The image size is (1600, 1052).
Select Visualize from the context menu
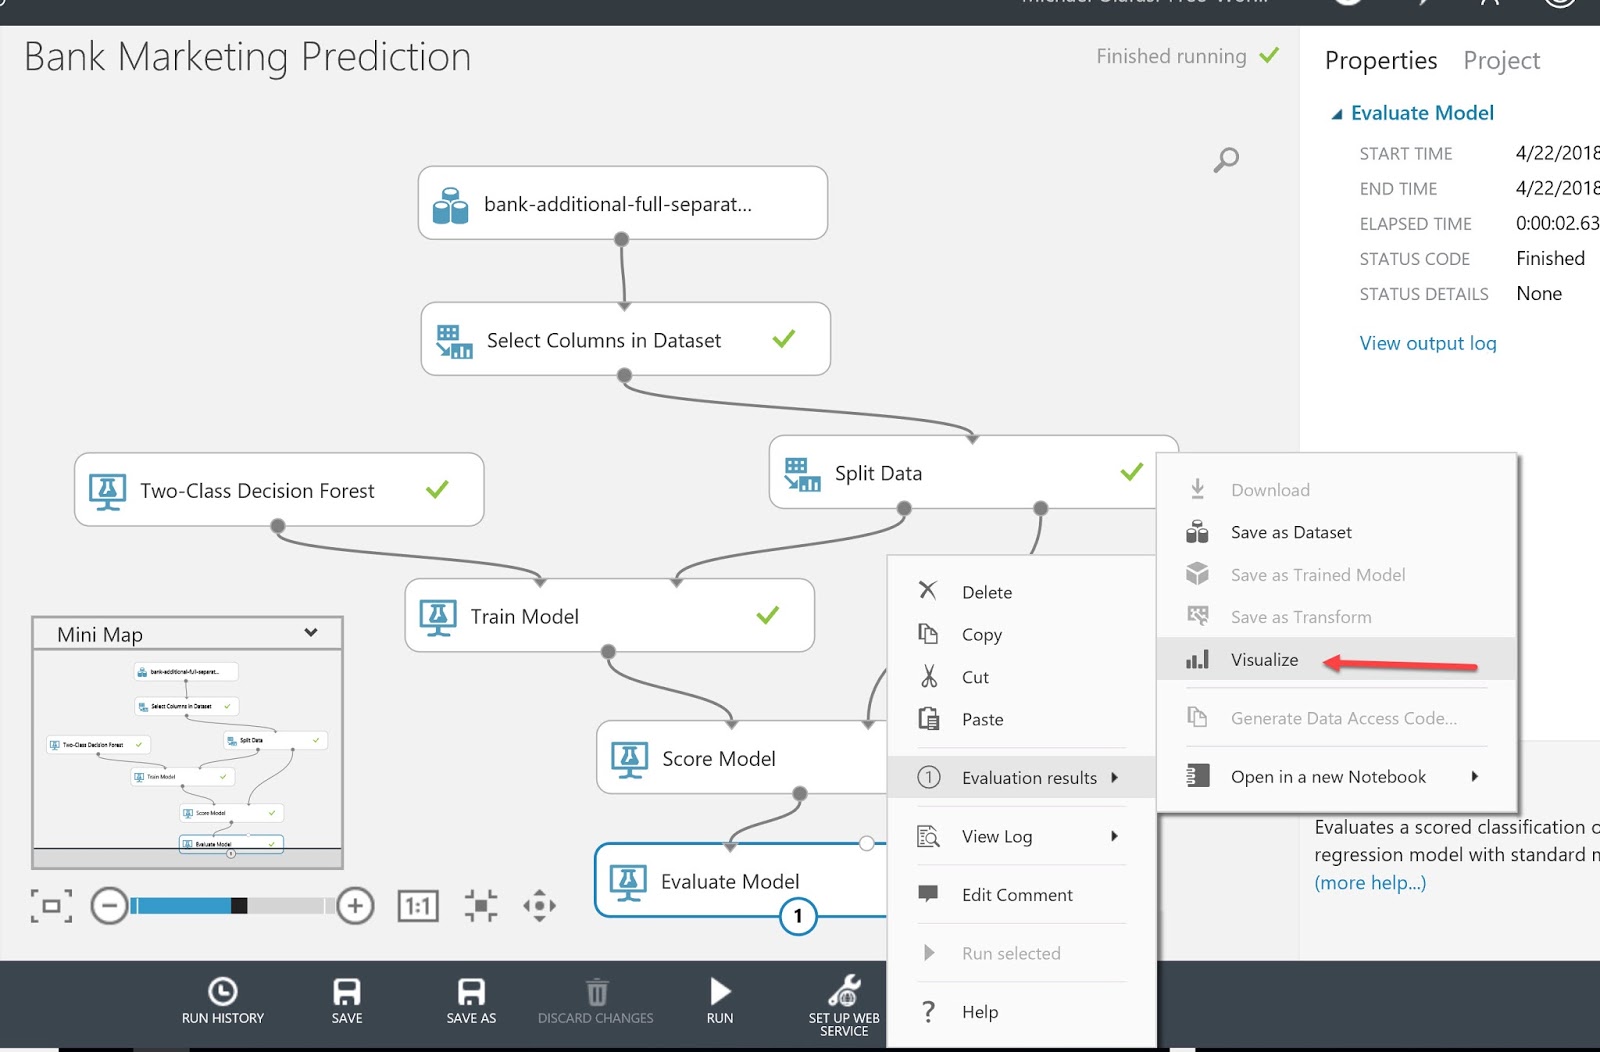(x=1263, y=659)
